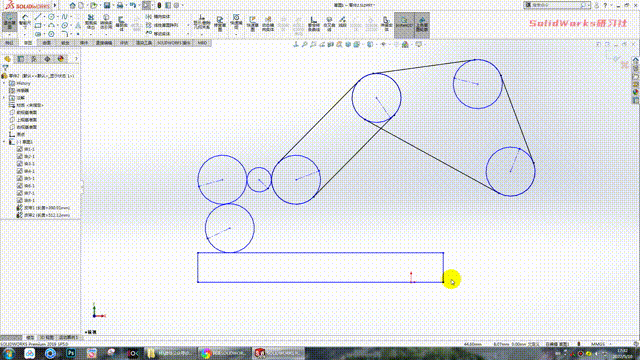The height and width of the screenshot is (360, 640).
Task: Toggle the Shaded Sketch Contours button
Action: click(422, 24)
